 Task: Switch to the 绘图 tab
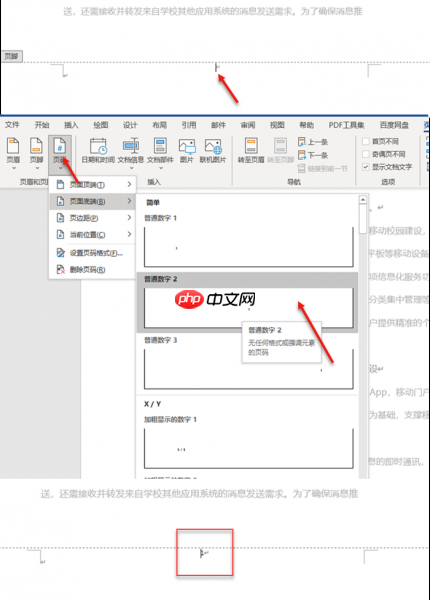point(101,125)
